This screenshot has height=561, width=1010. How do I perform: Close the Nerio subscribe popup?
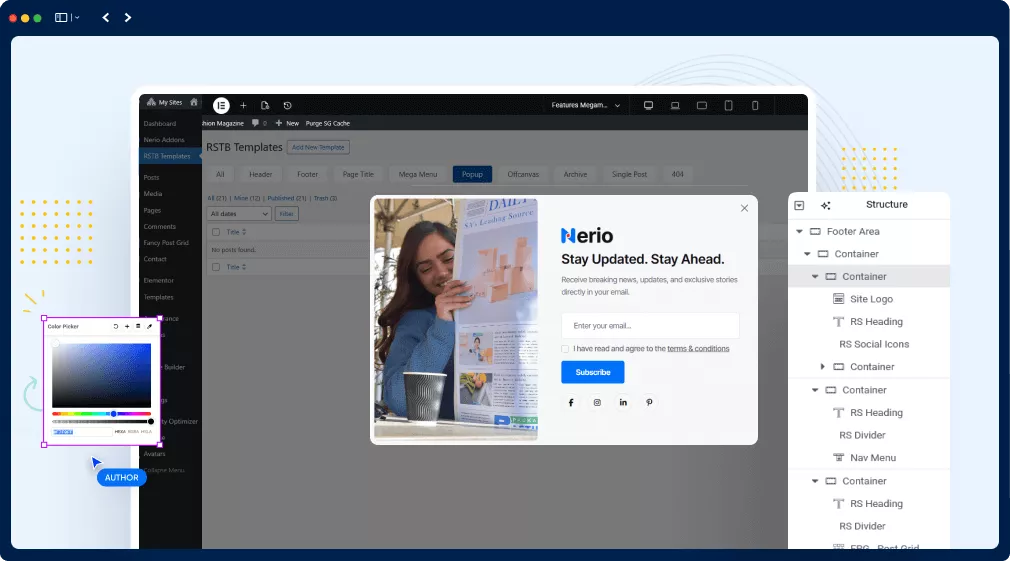click(745, 208)
